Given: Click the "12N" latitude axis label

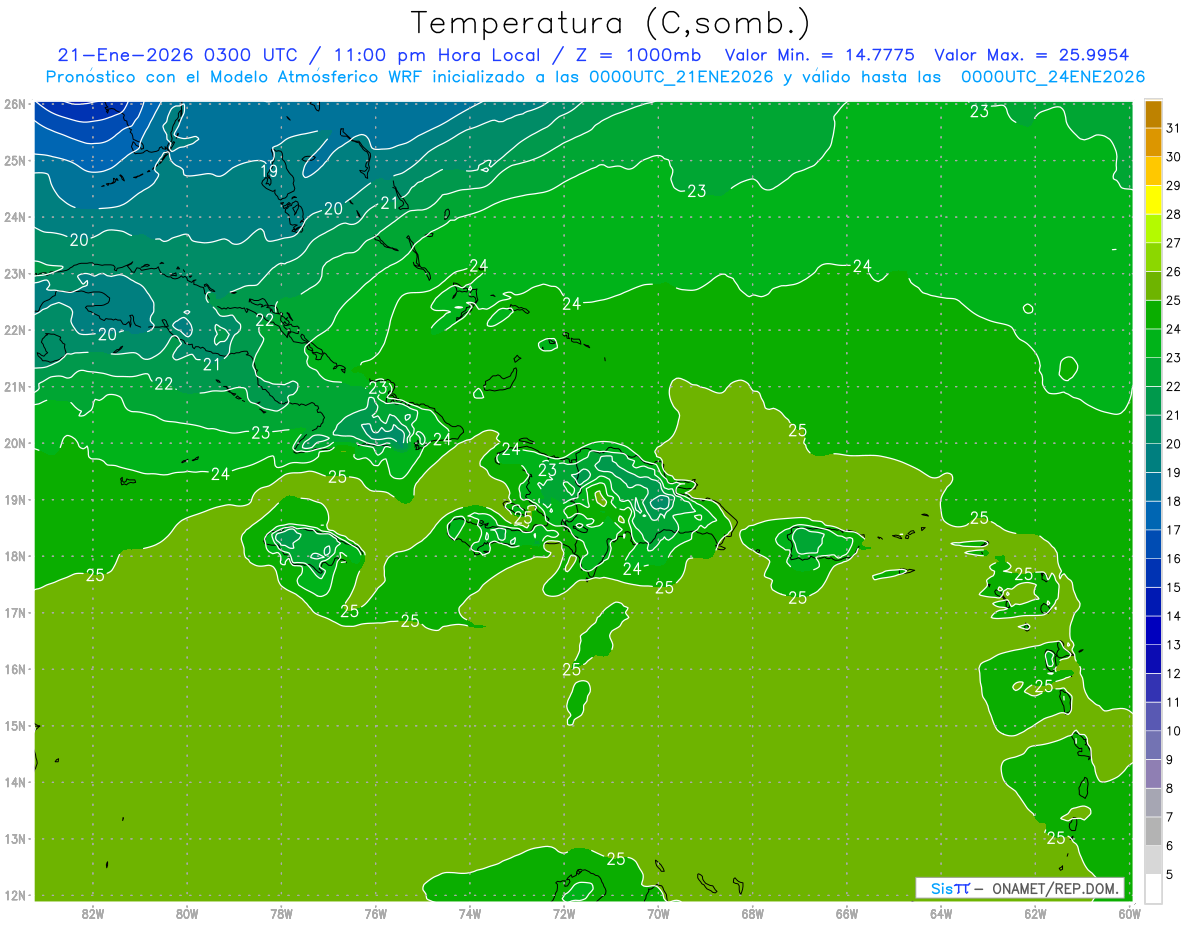Looking at the screenshot, I should (14, 895).
